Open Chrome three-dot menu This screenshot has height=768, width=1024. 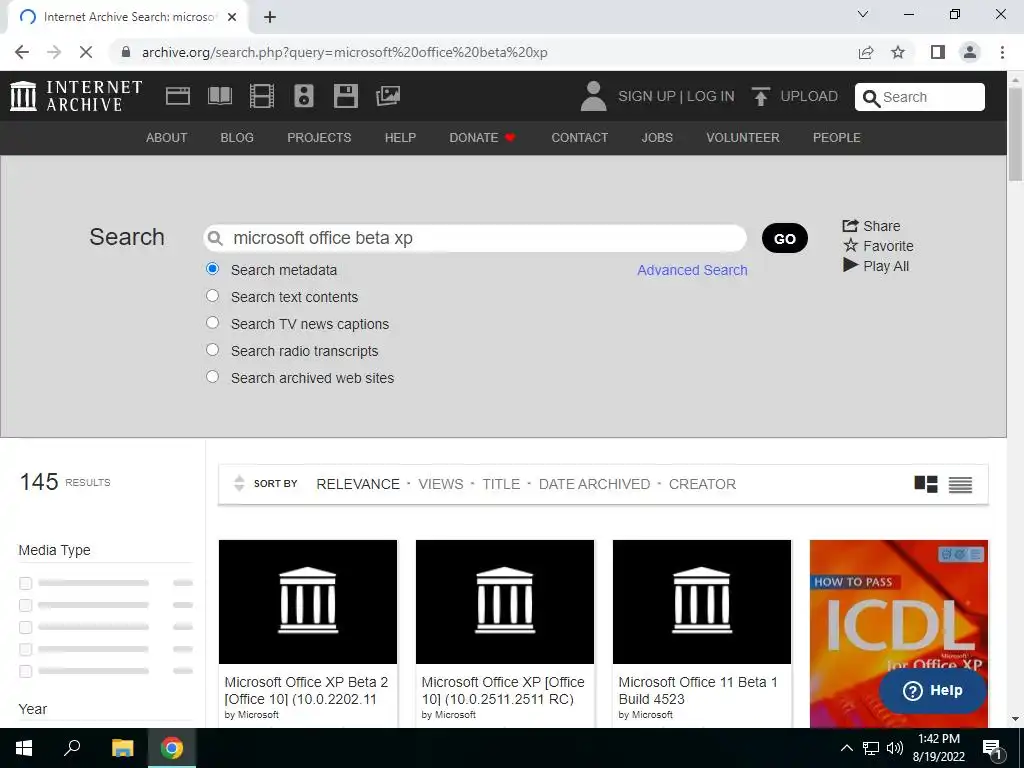click(x=1002, y=52)
